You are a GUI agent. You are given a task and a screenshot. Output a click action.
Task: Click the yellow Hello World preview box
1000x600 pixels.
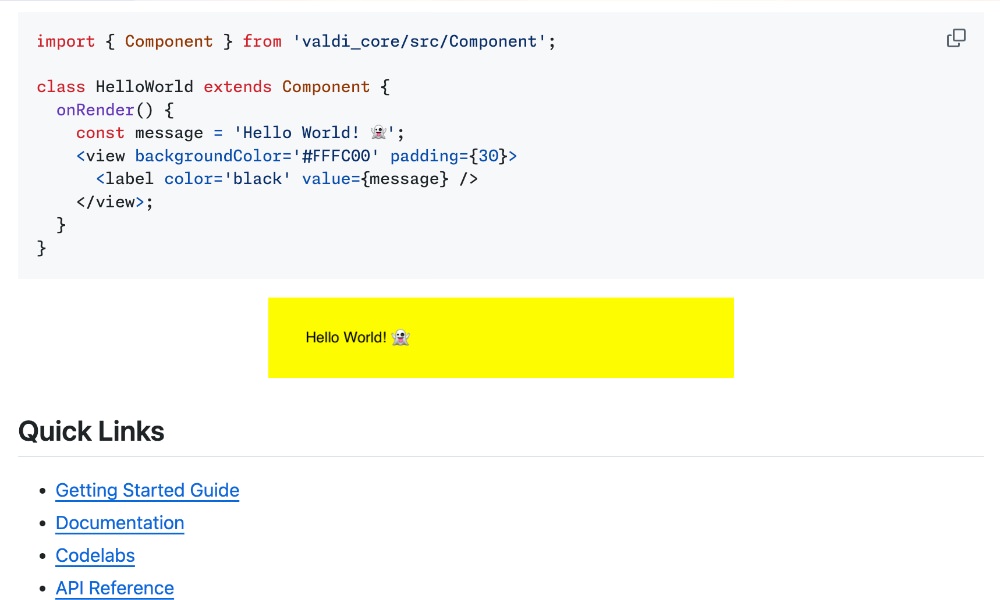point(500,337)
